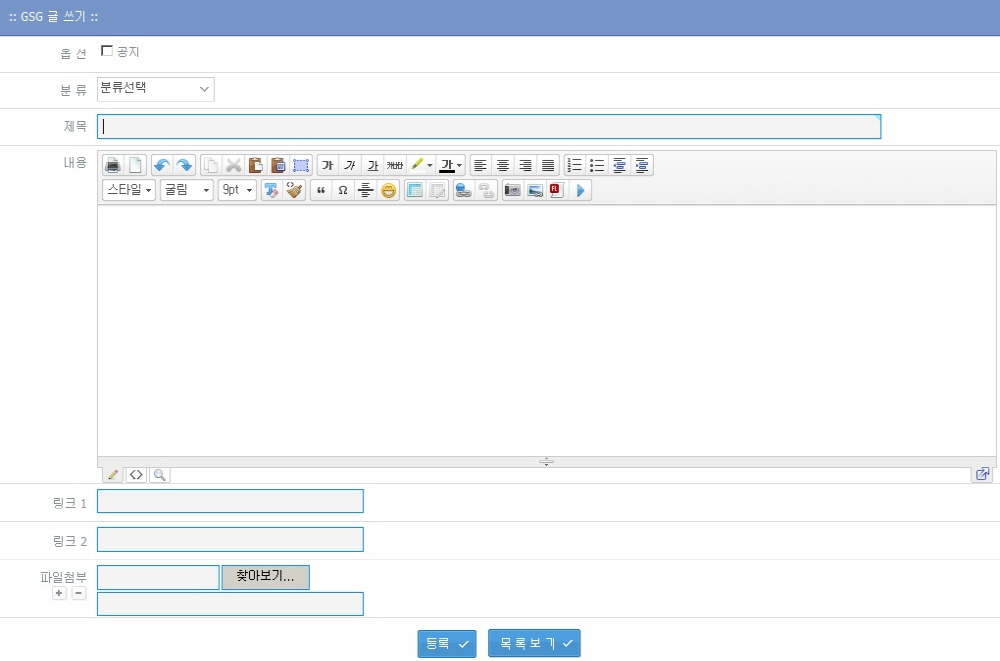This screenshot has height=661, width=1000.
Task: Insert a special character with Ω icon
Action: [x=343, y=190]
